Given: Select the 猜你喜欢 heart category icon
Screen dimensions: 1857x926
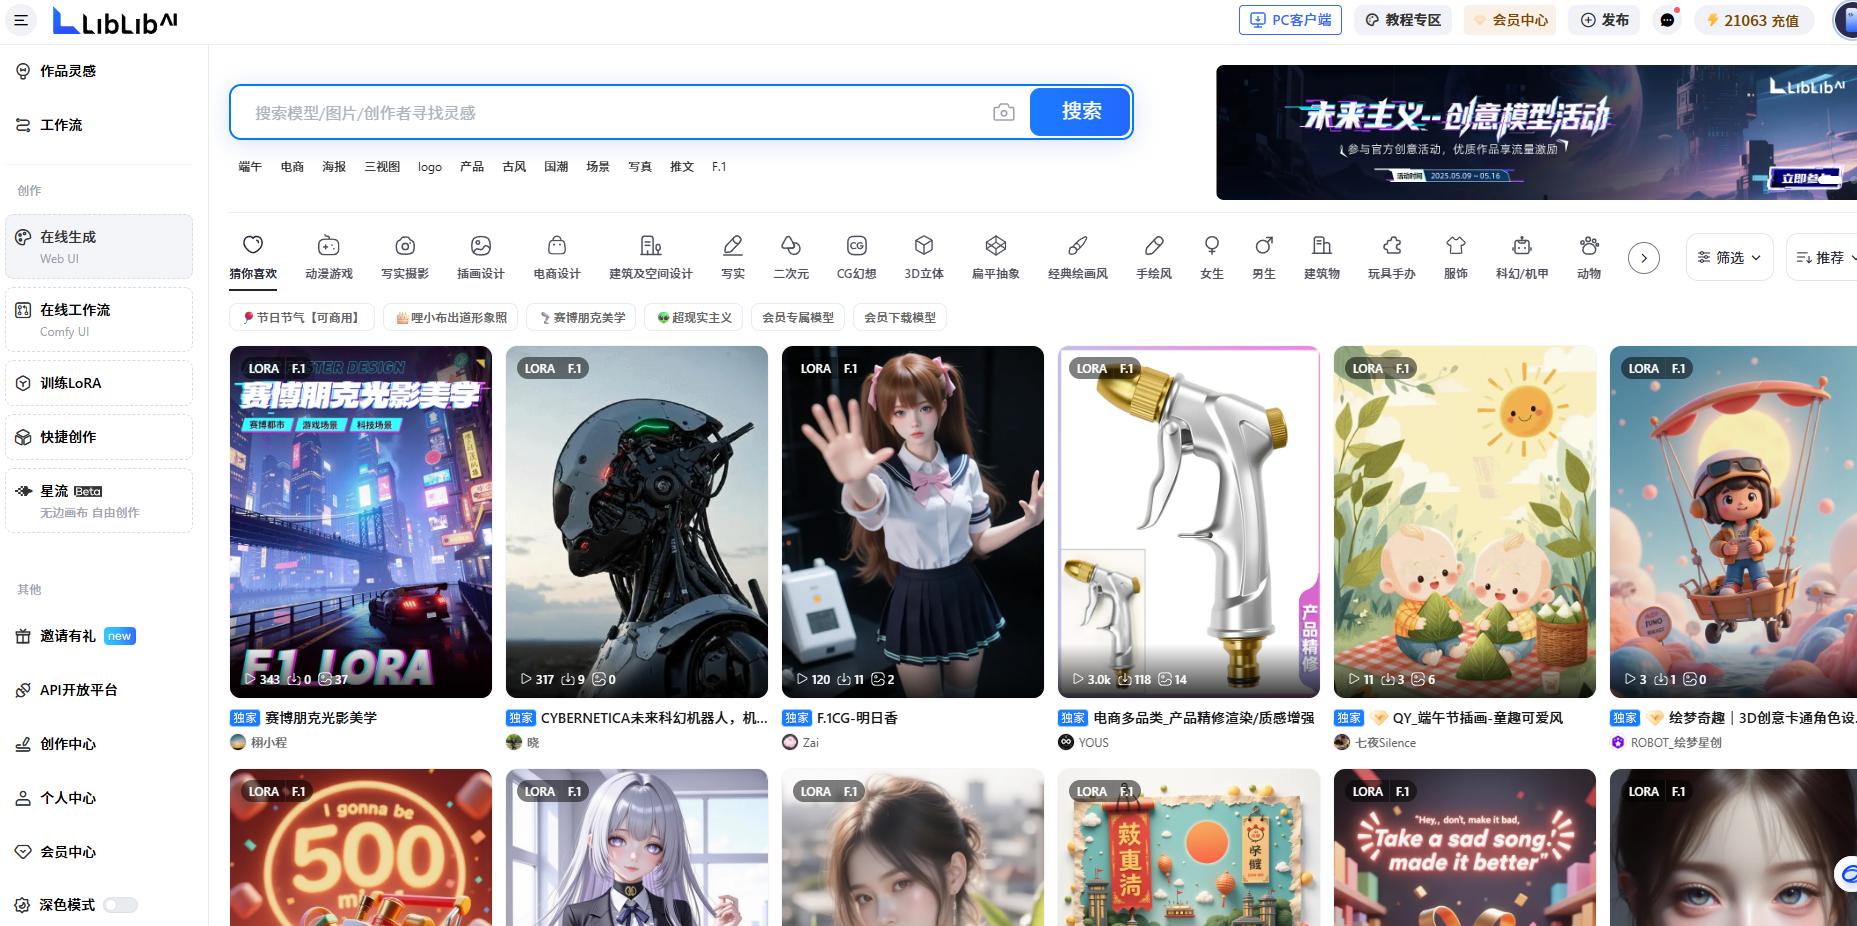Looking at the screenshot, I should pos(253,245).
